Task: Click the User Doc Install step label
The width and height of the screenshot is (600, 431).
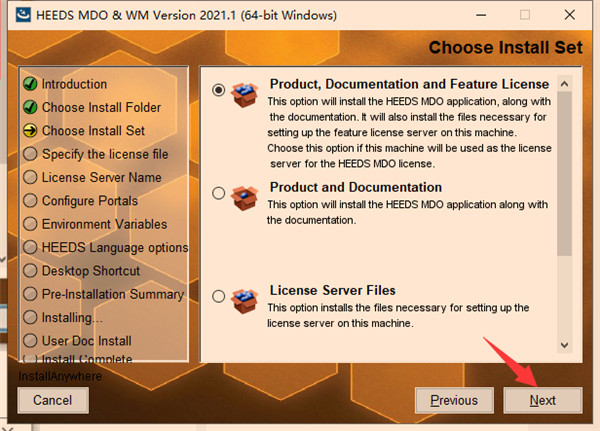Action: click(86, 341)
